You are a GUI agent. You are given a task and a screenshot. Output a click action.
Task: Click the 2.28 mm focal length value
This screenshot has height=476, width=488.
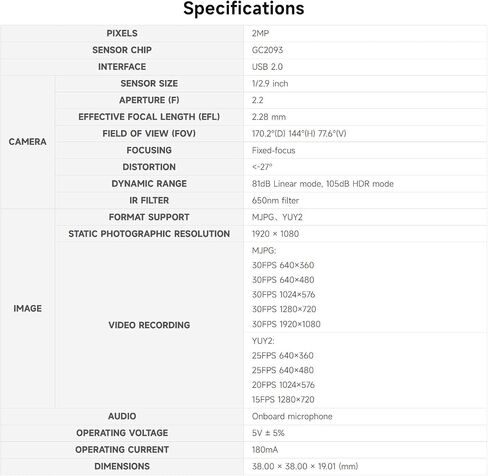[x=269, y=117]
